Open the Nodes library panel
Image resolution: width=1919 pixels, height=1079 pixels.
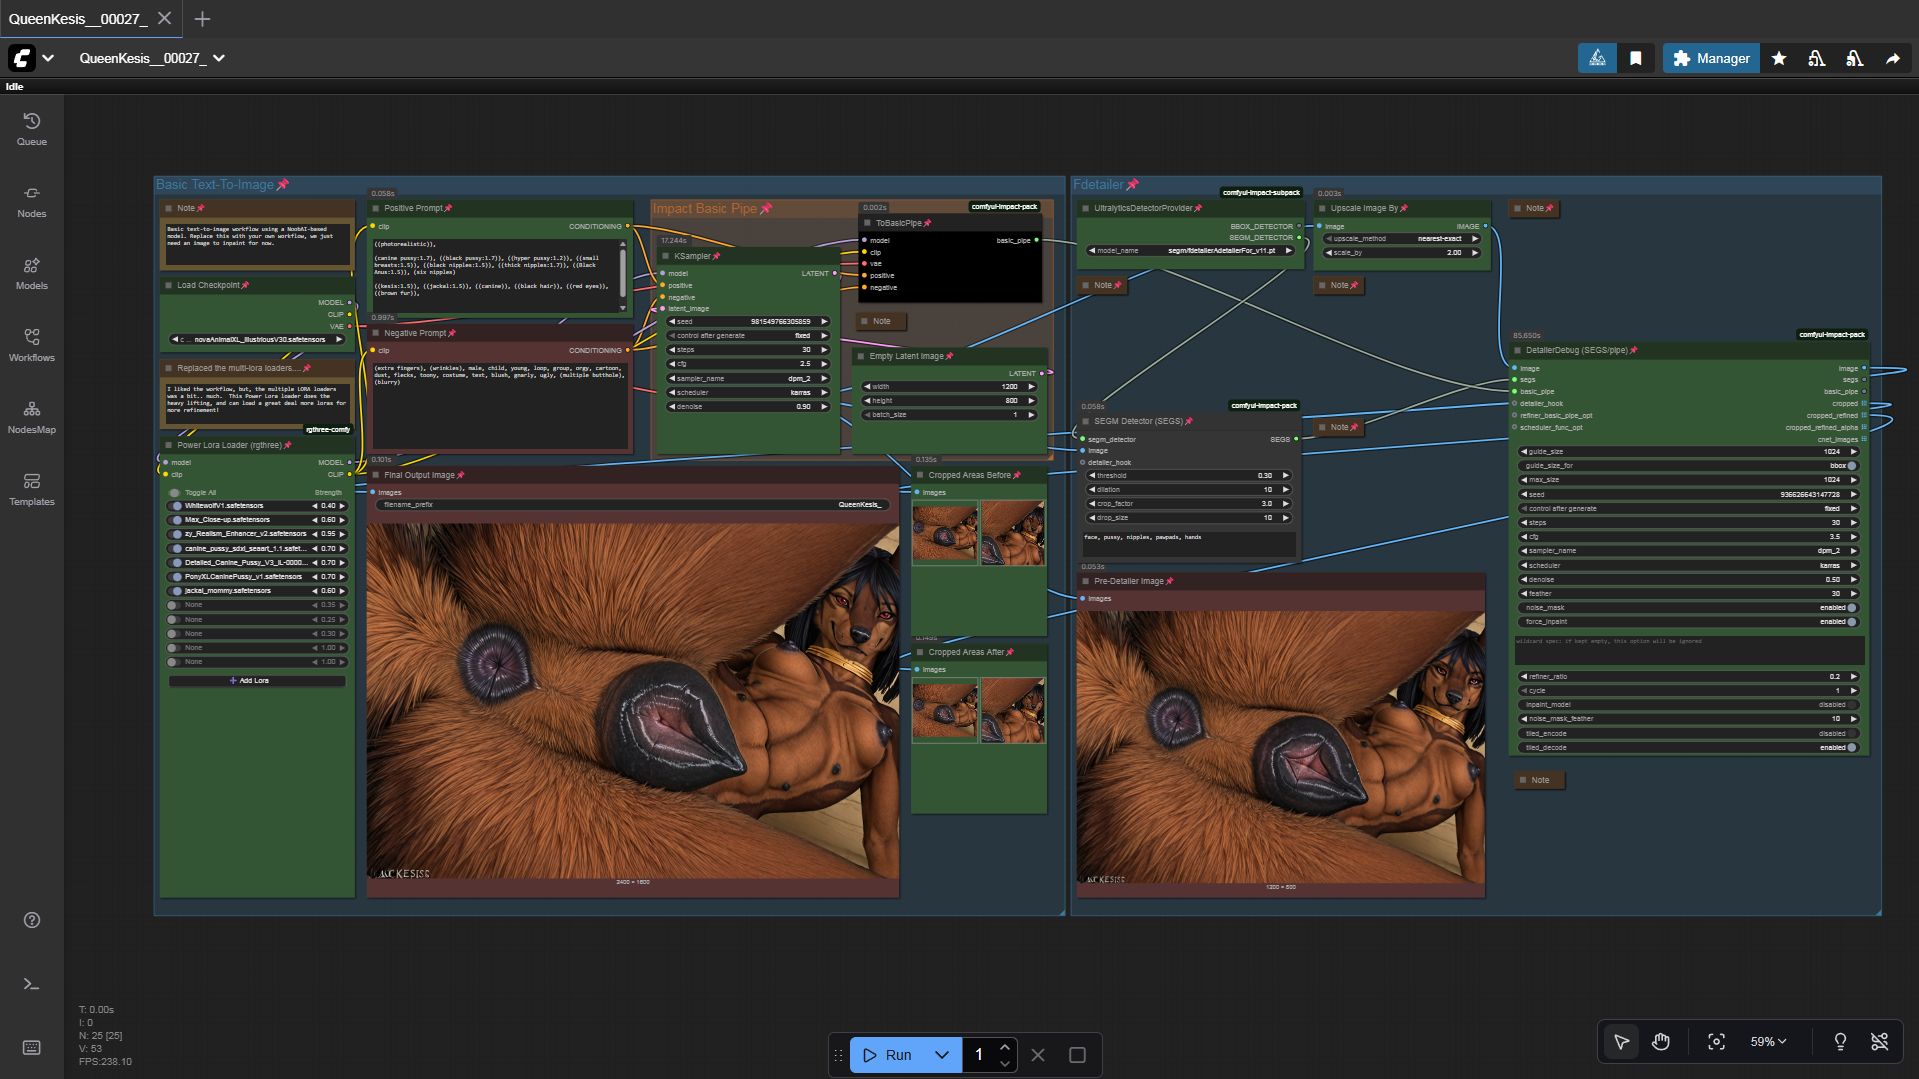click(x=31, y=201)
